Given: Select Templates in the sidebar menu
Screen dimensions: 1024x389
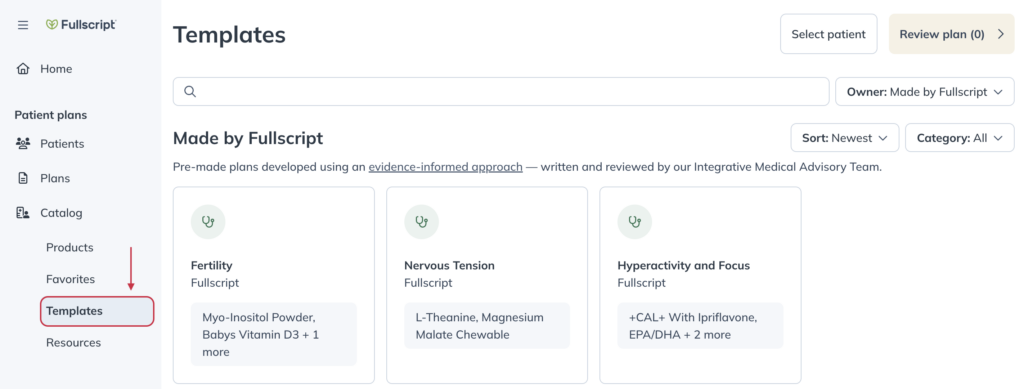Looking at the screenshot, I should (97, 311).
